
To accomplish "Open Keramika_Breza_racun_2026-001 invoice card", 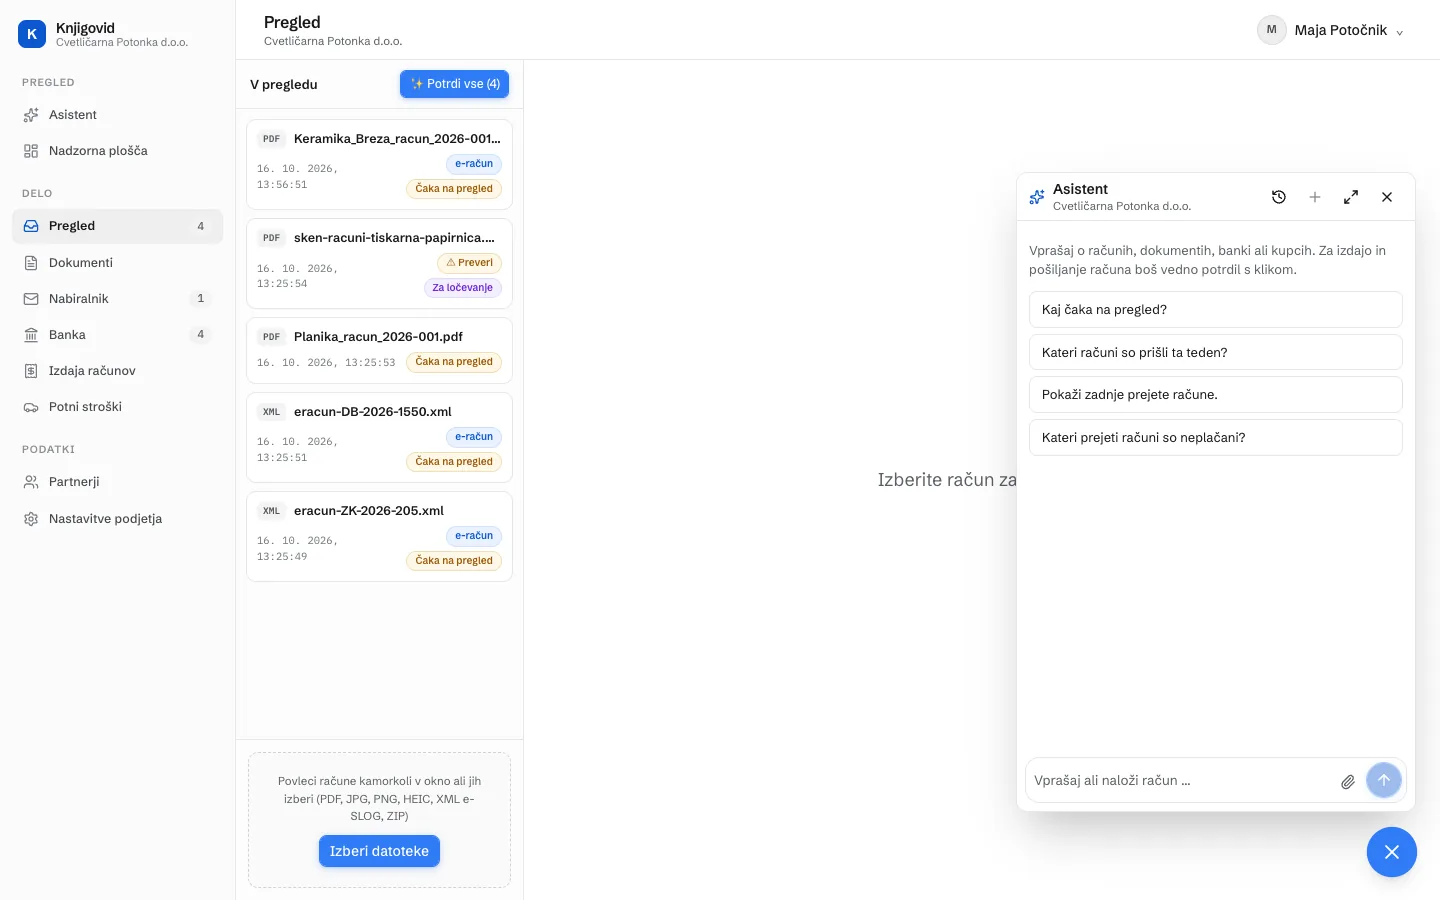I will 379,165.
